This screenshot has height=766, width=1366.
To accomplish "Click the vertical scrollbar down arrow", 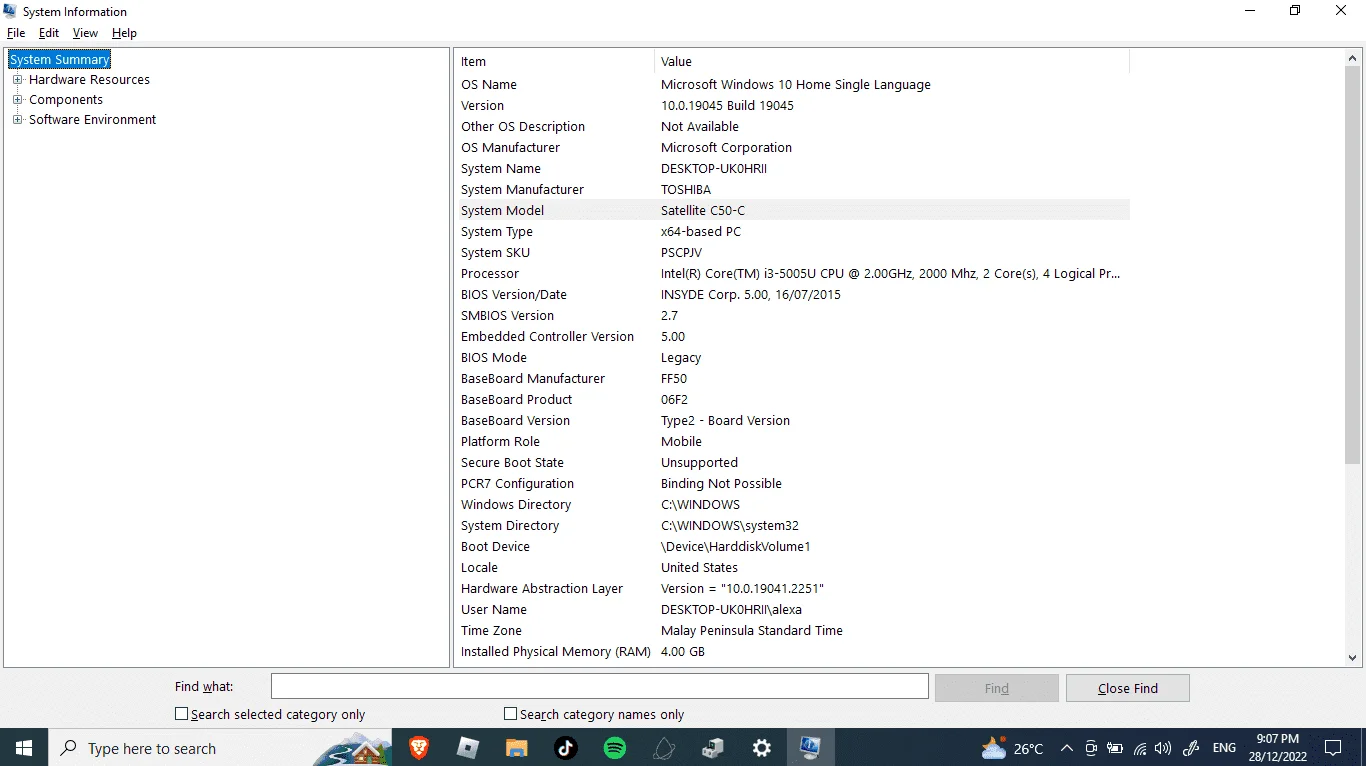I will 1352,657.
